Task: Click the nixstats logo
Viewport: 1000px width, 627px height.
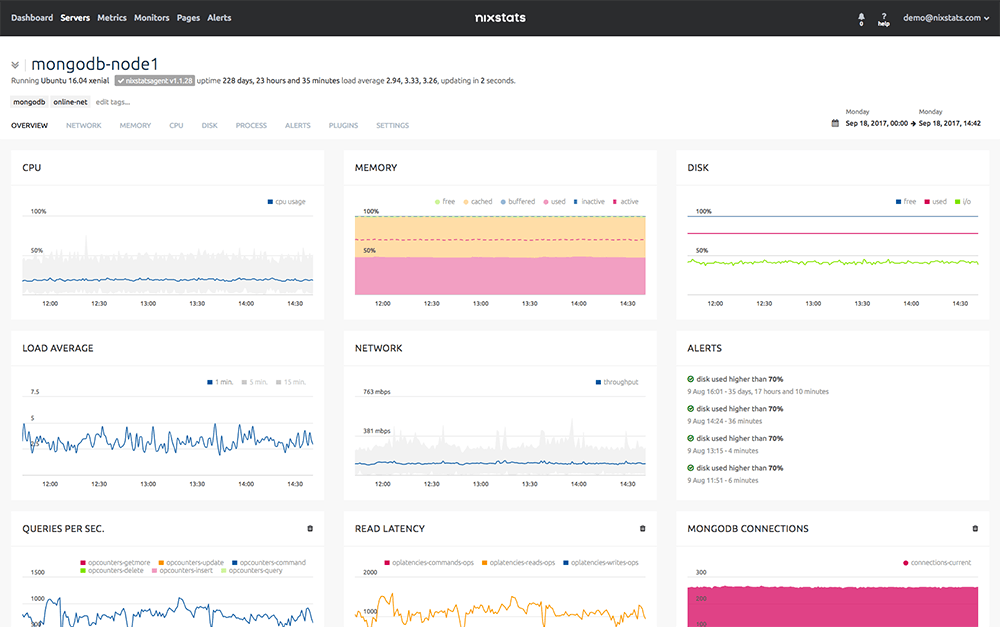Action: point(500,18)
